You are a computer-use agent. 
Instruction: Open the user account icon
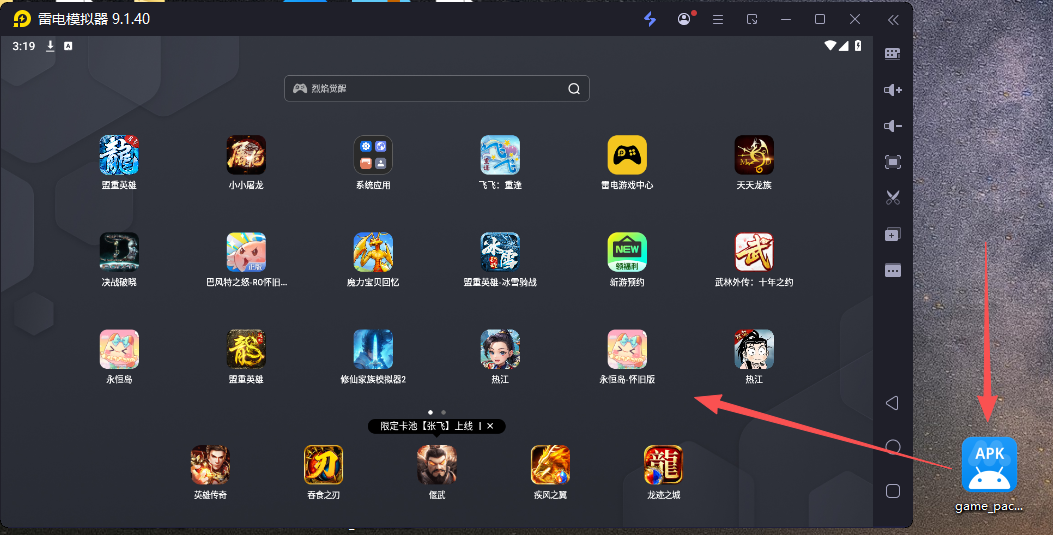coord(684,19)
